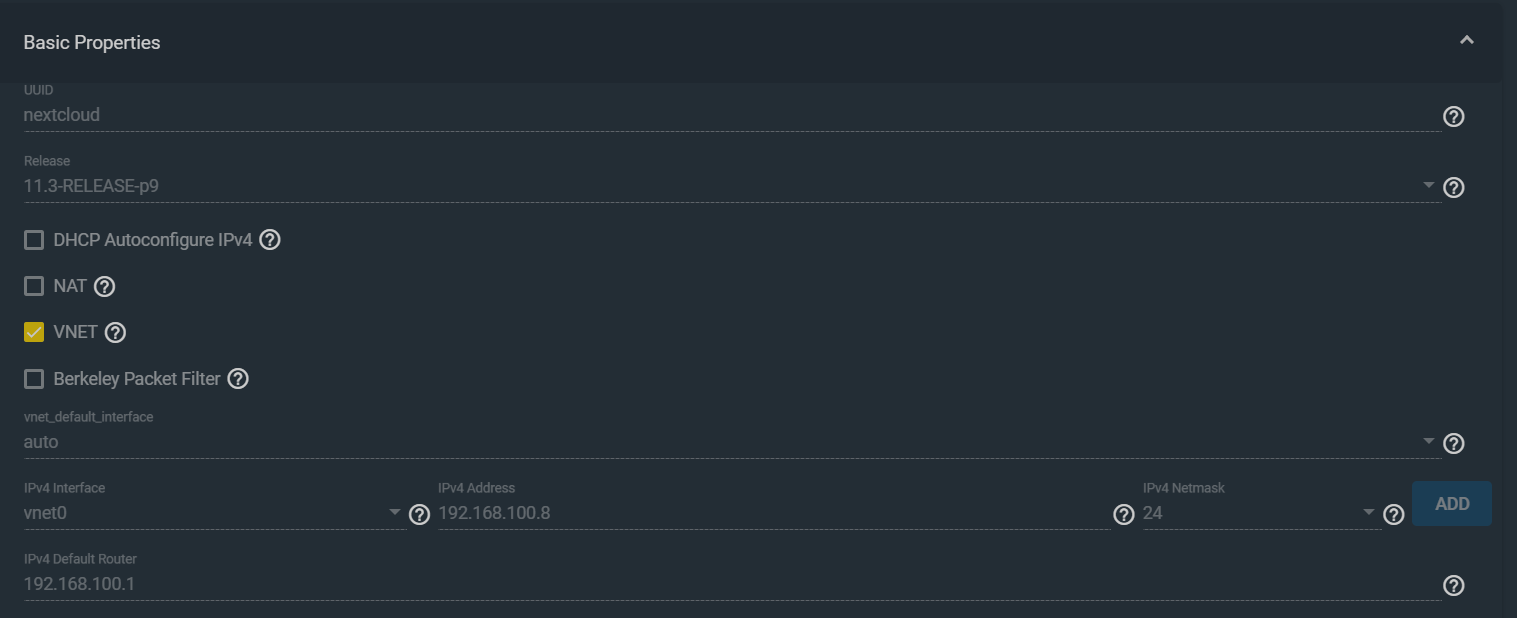Click the ADD button
Image resolution: width=1517 pixels, height=618 pixels.
[1452, 503]
